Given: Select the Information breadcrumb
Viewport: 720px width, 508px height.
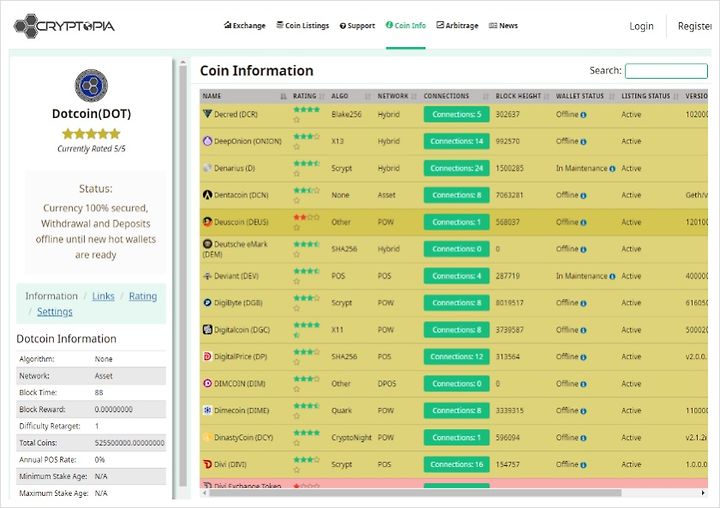Looking at the screenshot, I should [51, 296].
